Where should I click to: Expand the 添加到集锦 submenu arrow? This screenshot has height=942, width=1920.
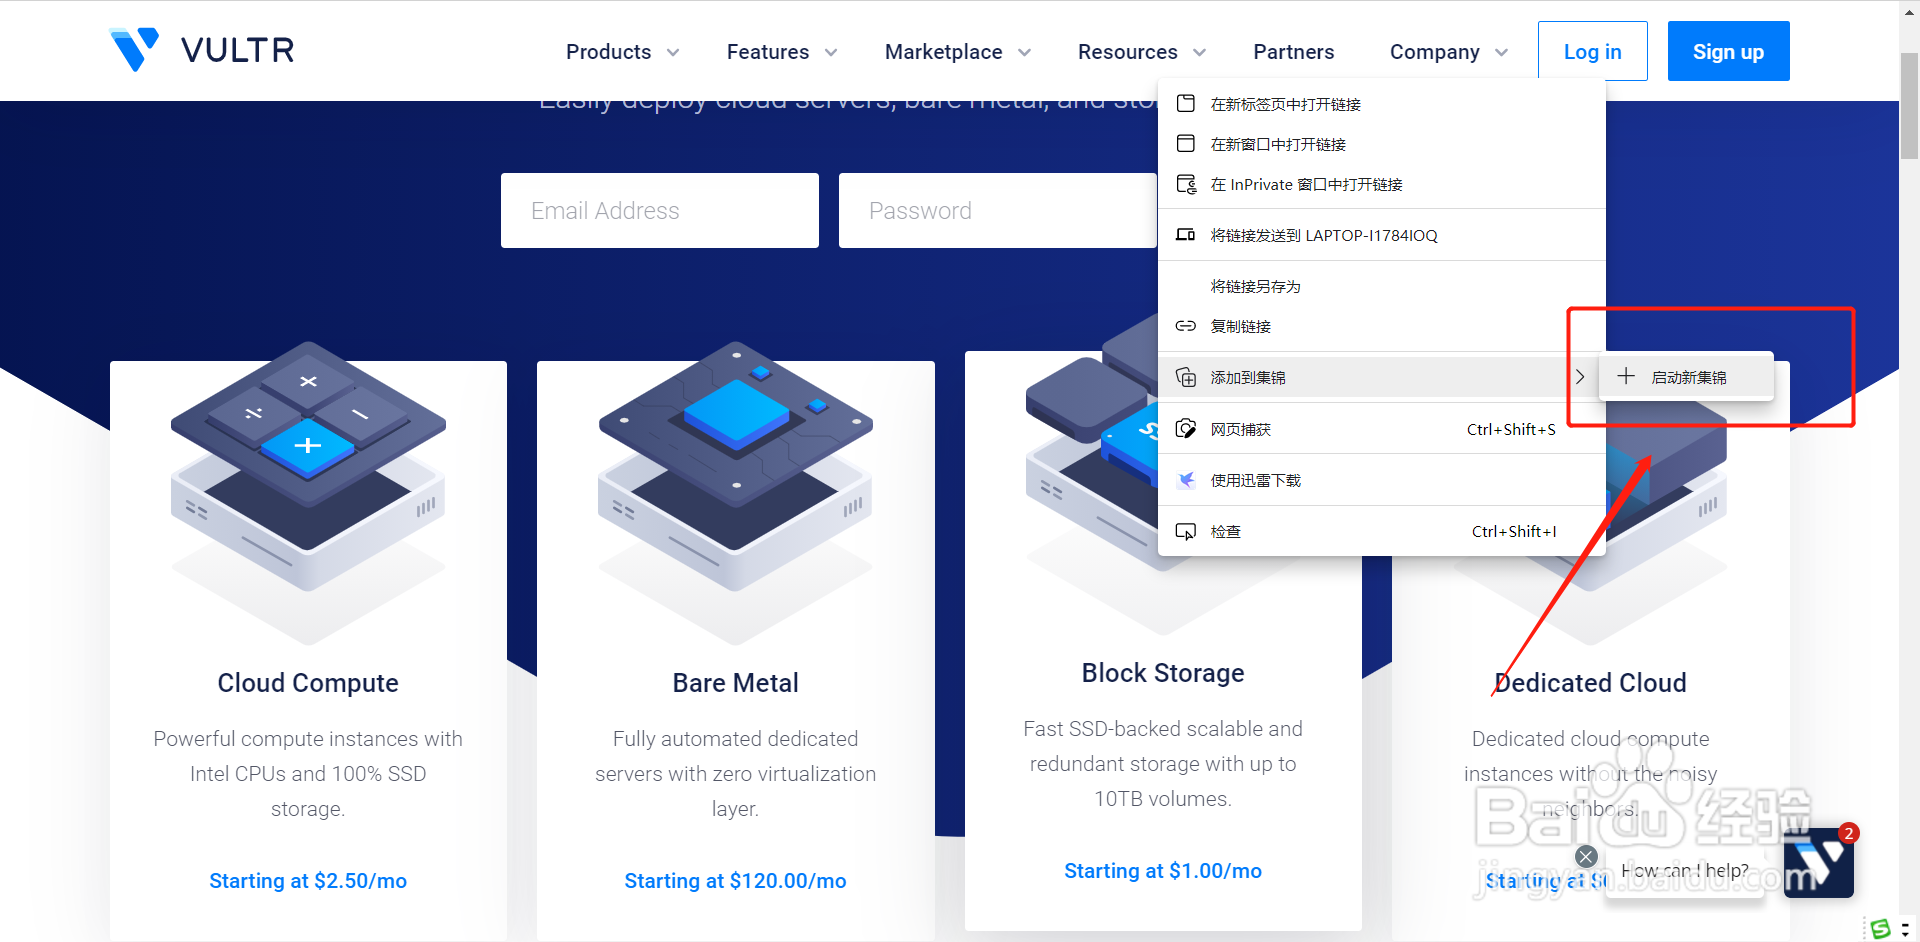[1580, 377]
